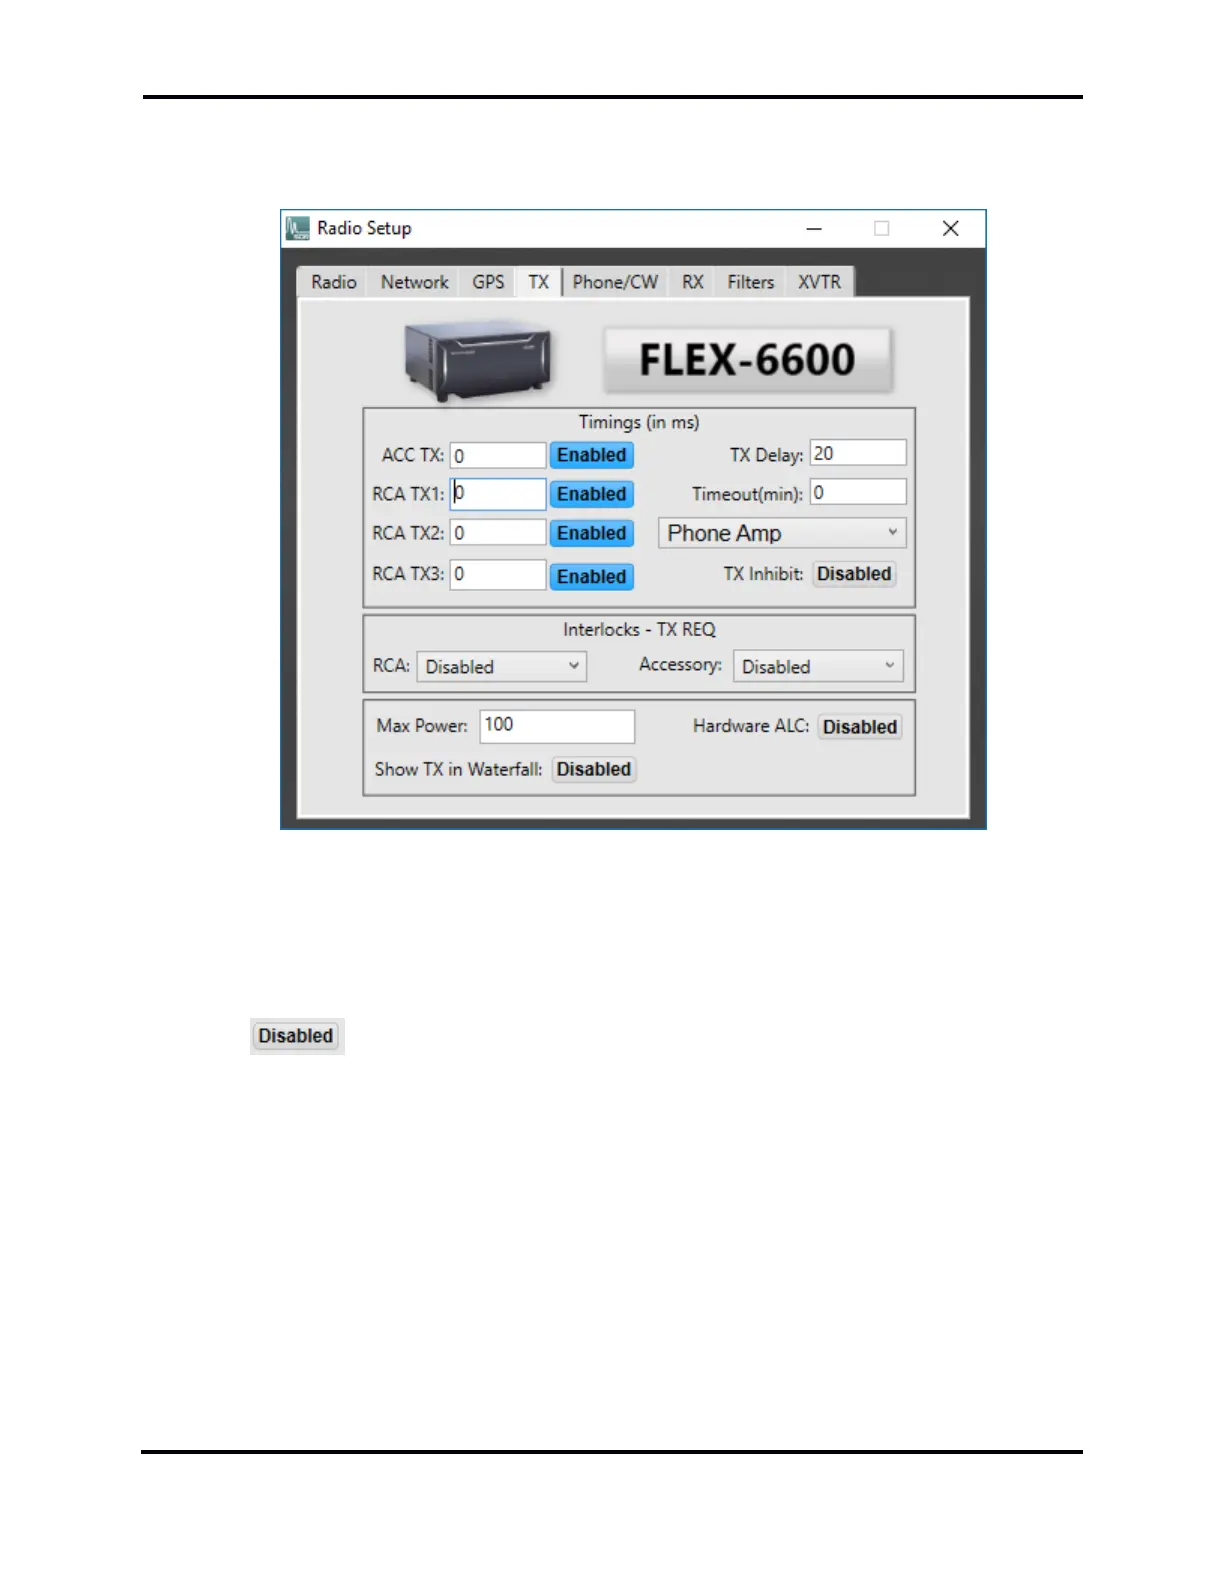
Task: Go to the XVTR tab
Action: coord(819,282)
